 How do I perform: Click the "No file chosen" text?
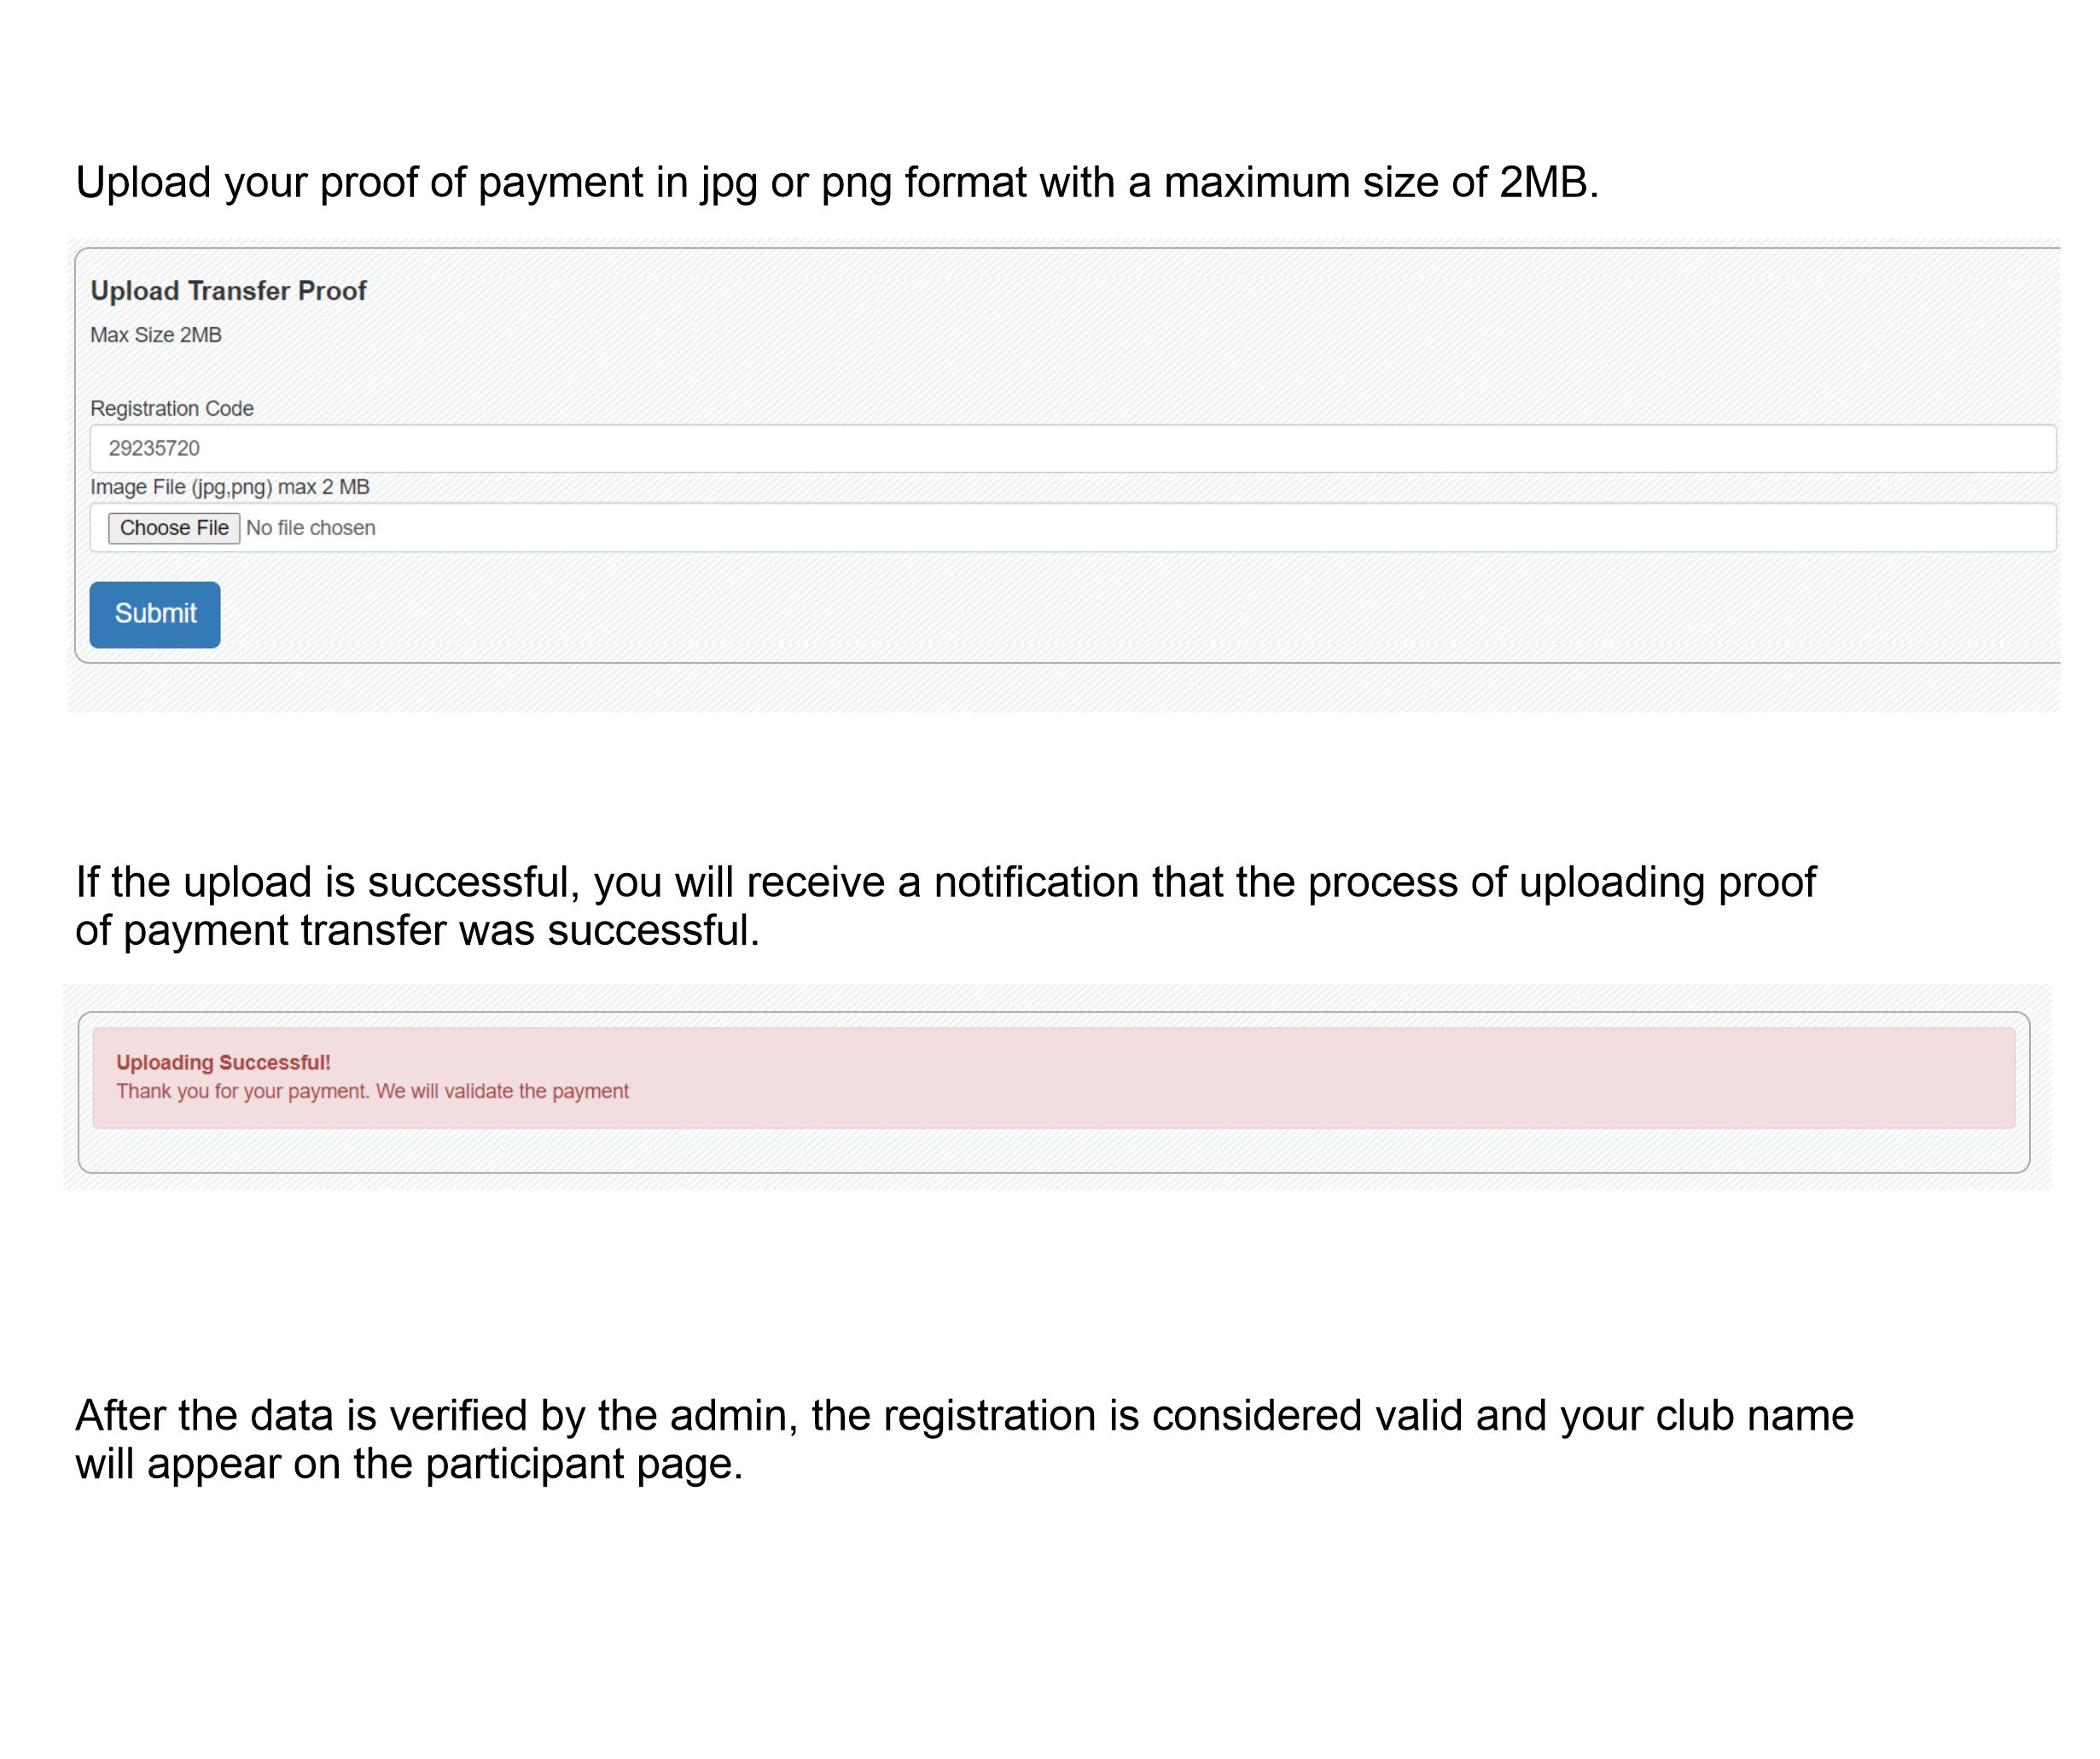point(311,528)
